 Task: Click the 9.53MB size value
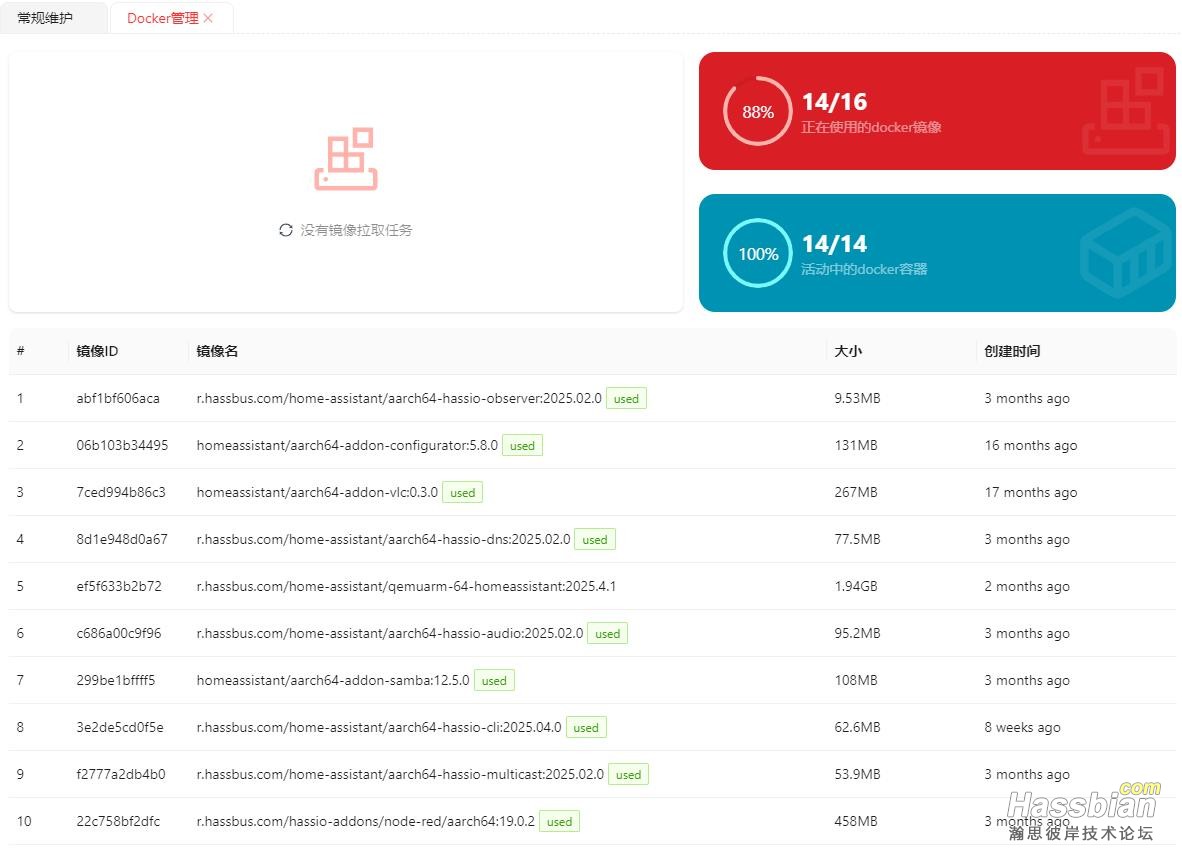pos(857,398)
